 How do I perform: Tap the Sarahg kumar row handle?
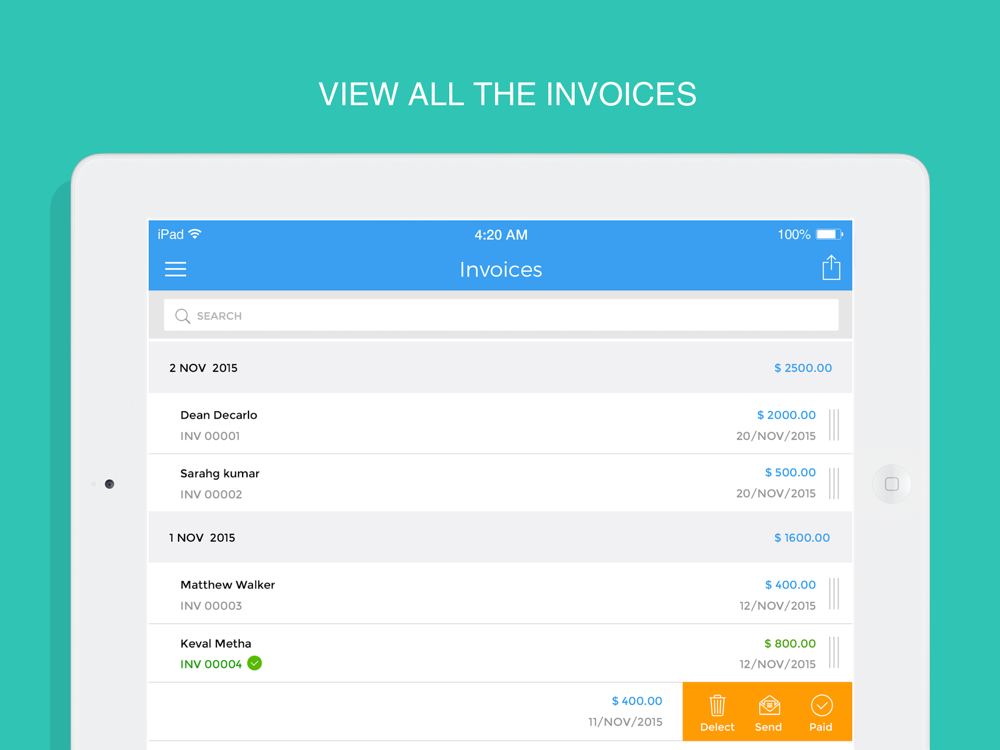pyautogui.click(x=834, y=483)
